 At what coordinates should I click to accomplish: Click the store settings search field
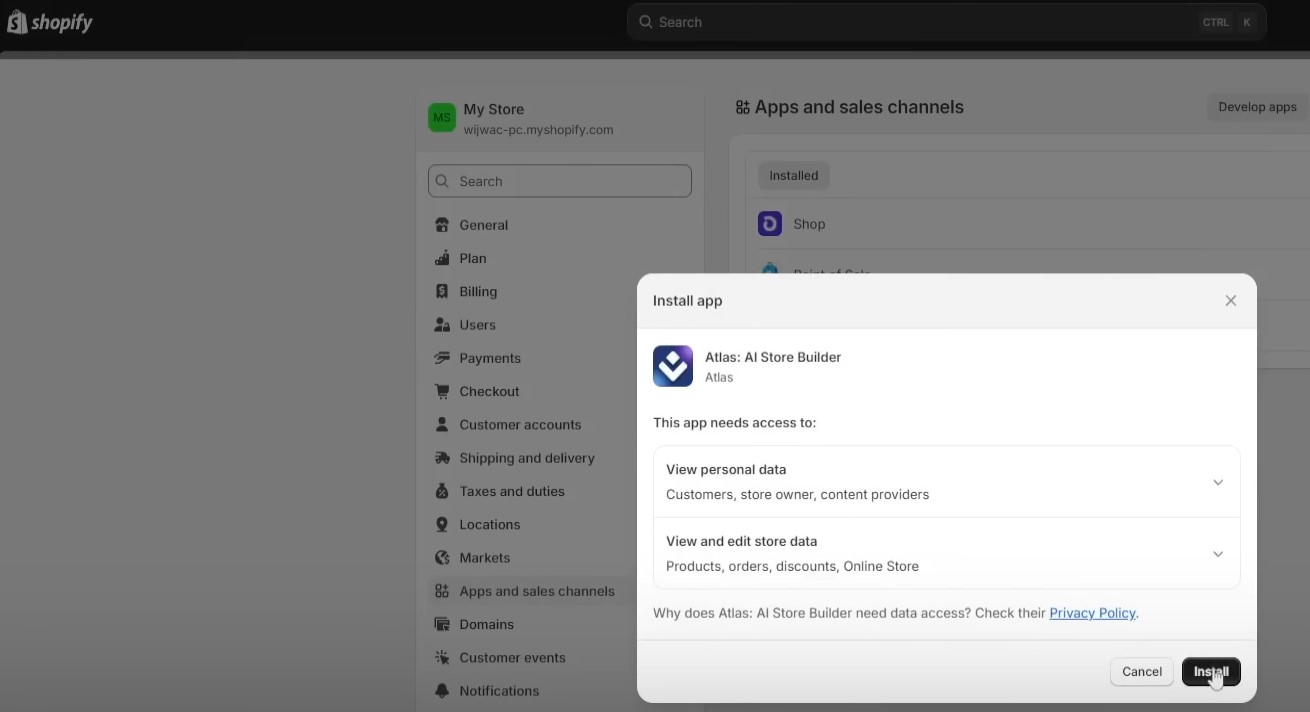click(x=559, y=181)
